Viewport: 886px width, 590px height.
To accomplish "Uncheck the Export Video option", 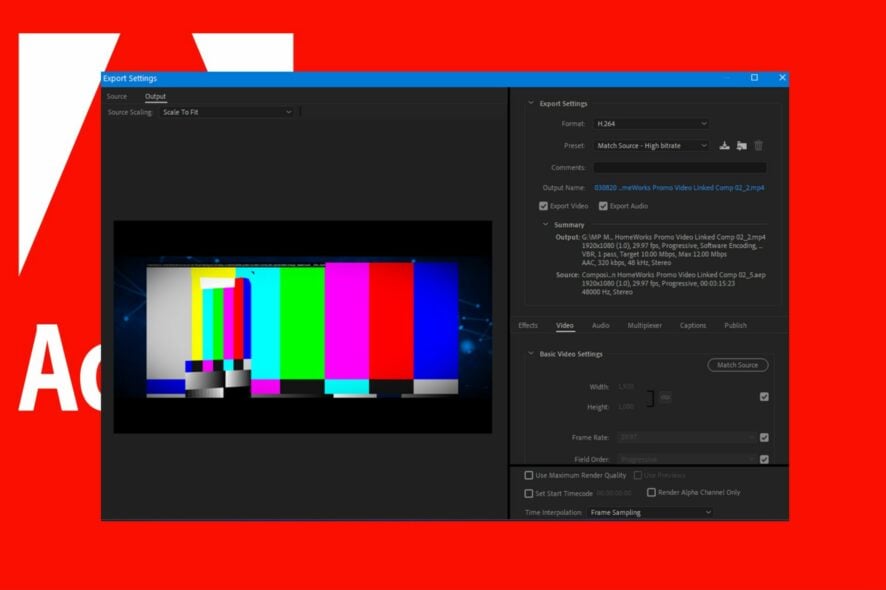I will (x=544, y=205).
